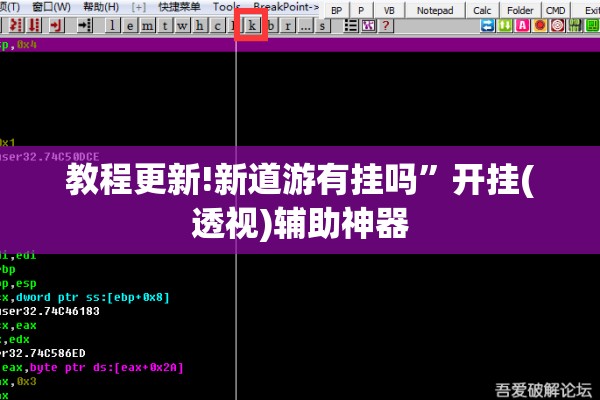Viewport: 600px width, 400px height.
Task: Open Folder using the toolbar button
Action: tap(520, 10)
